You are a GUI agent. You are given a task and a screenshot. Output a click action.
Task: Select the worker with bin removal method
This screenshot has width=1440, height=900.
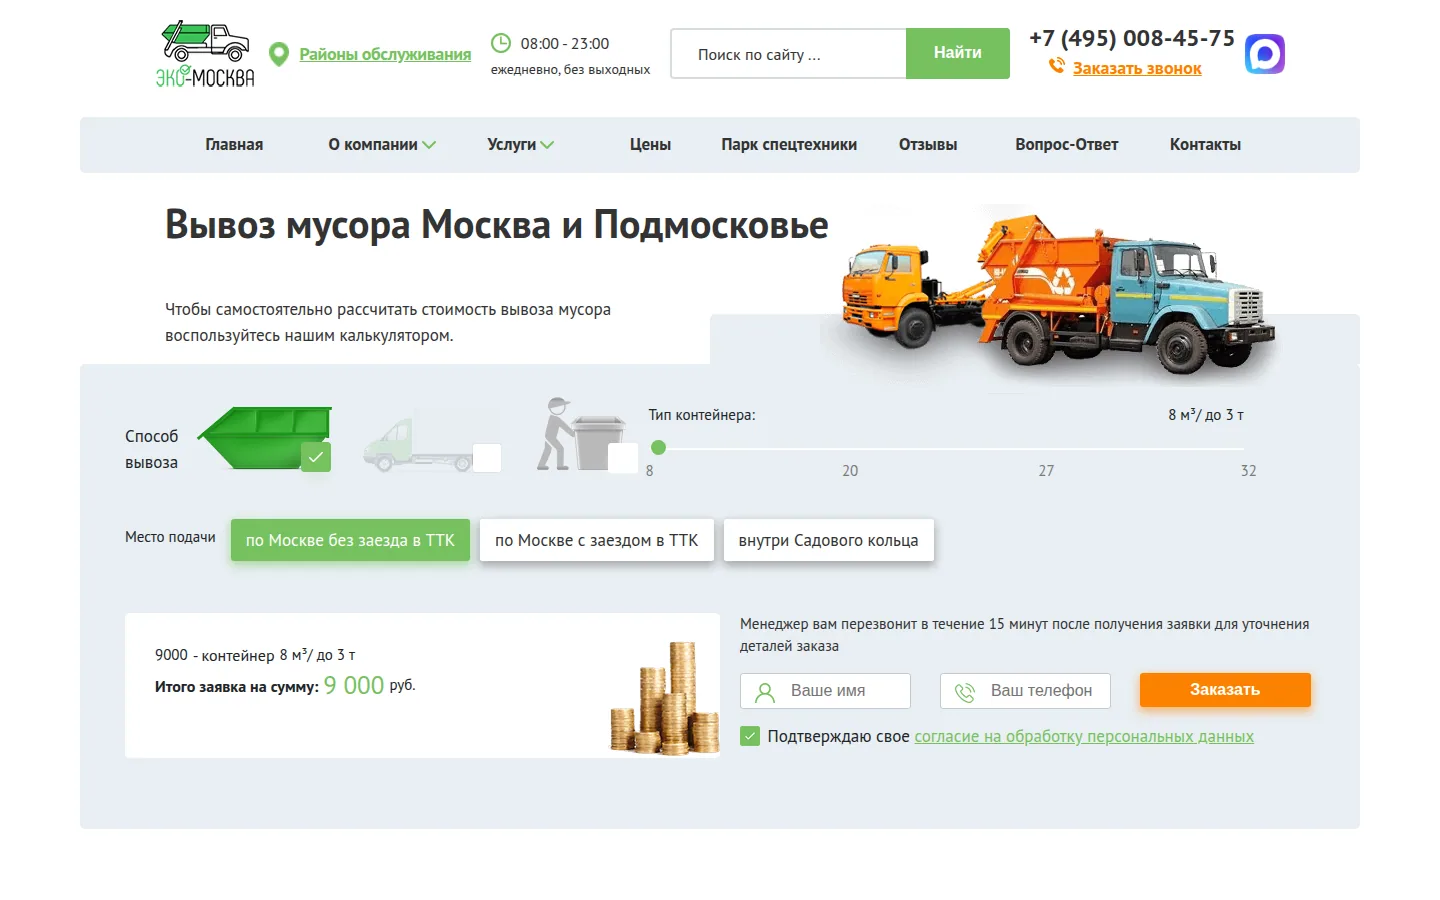point(586,435)
